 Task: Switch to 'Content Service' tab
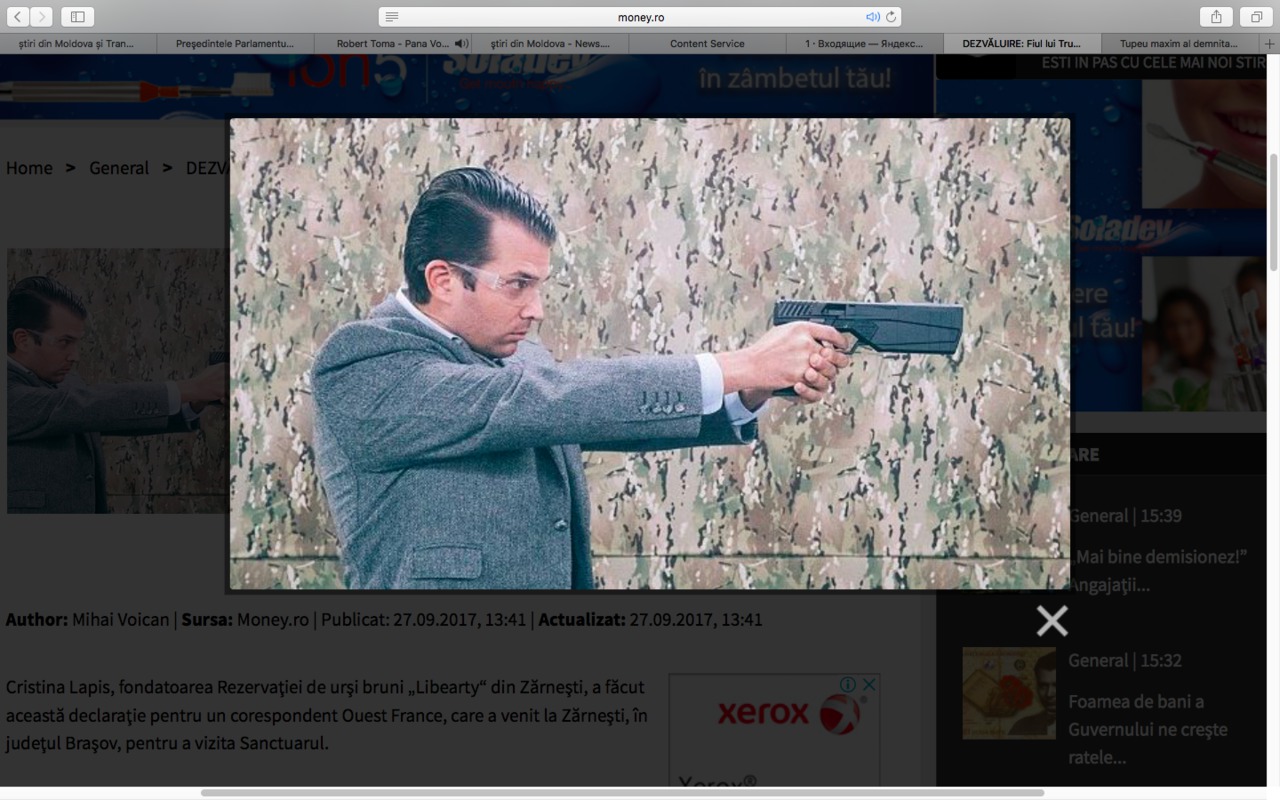707,44
